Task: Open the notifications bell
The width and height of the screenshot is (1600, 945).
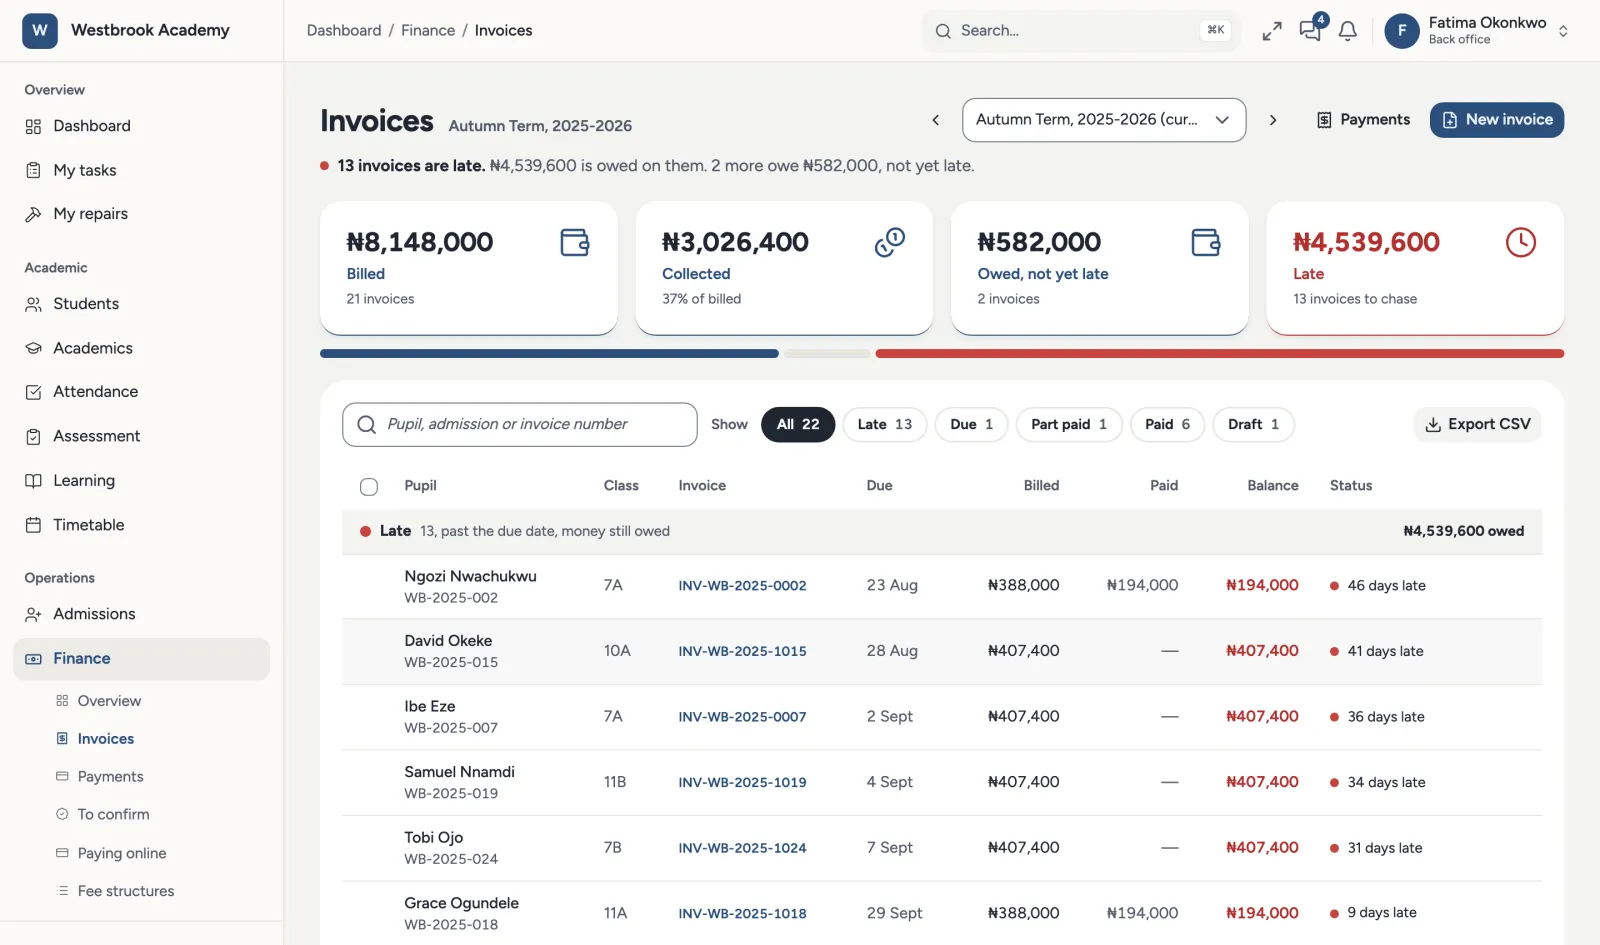Action: tap(1348, 31)
